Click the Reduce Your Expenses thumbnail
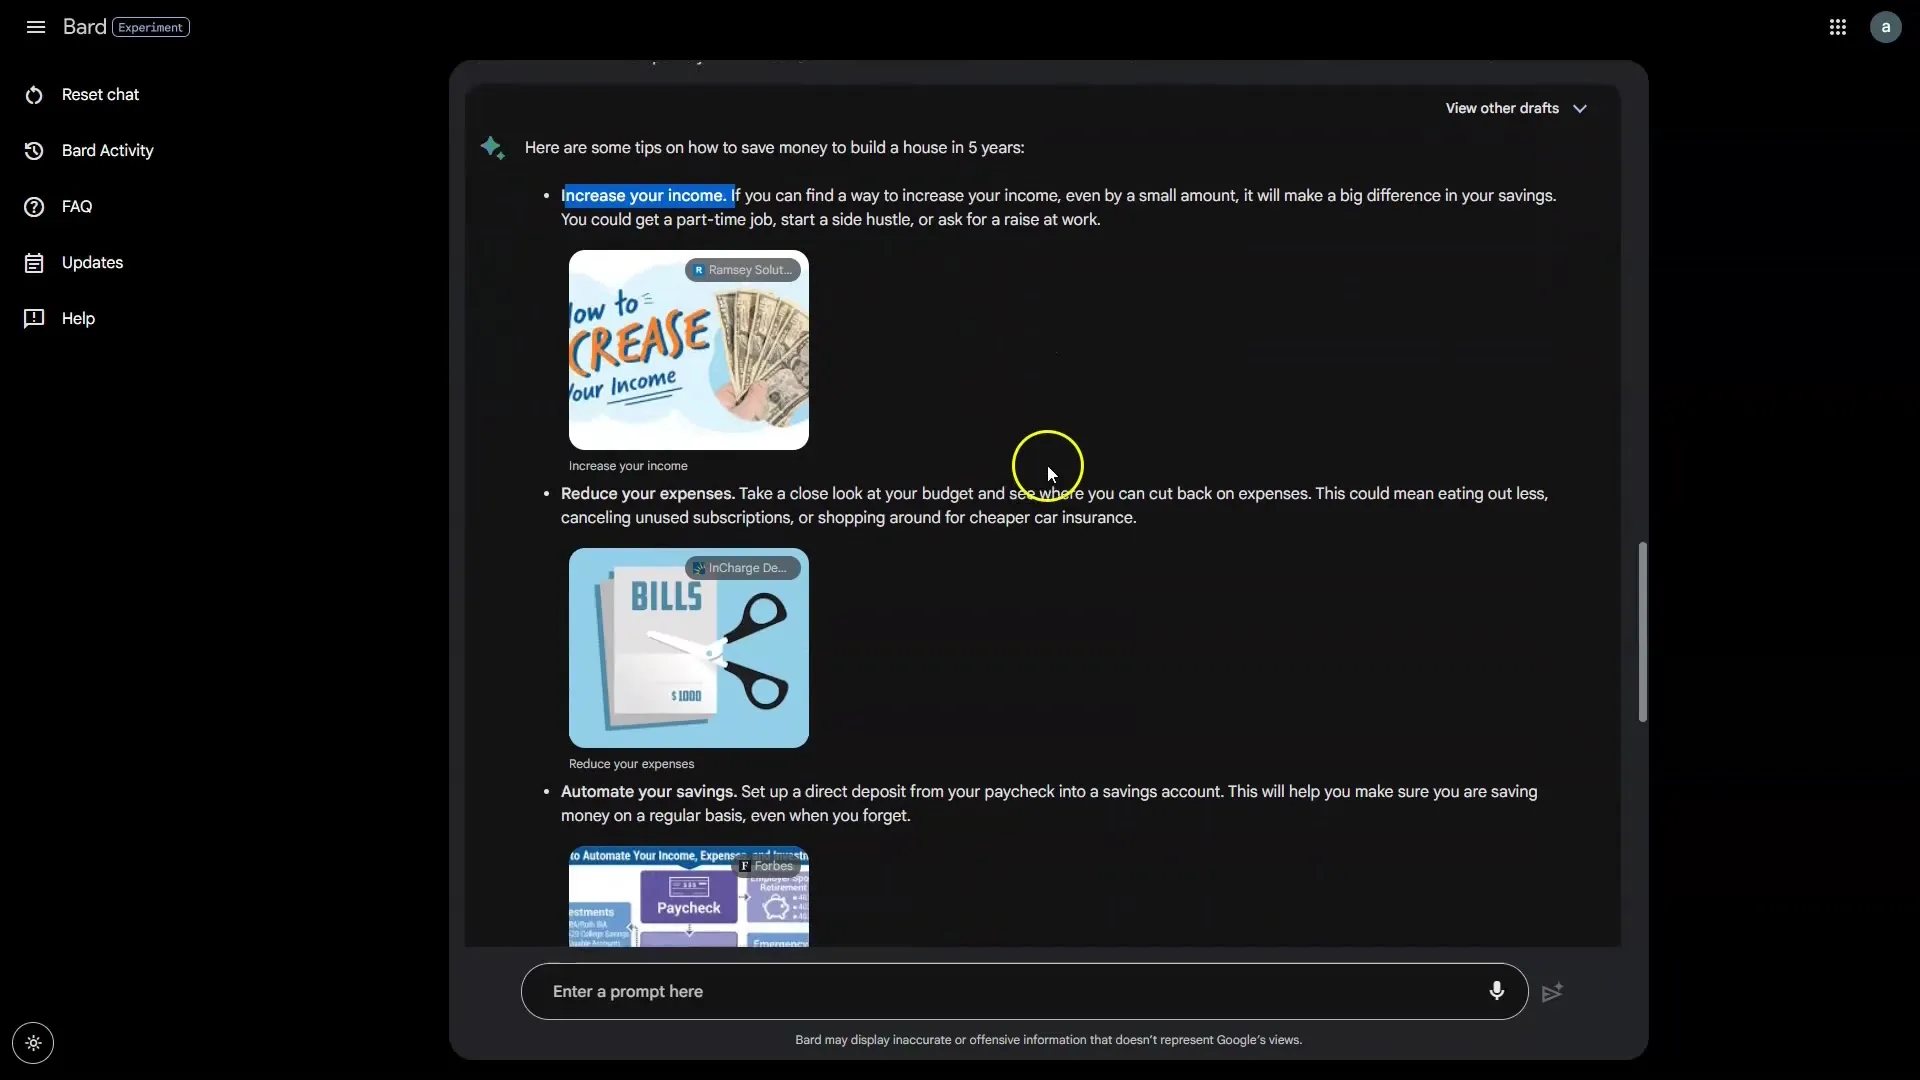 pos(688,646)
